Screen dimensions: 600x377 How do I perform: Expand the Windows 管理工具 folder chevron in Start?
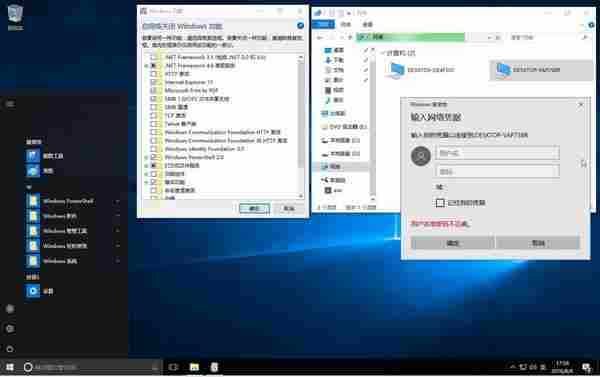(117, 231)
